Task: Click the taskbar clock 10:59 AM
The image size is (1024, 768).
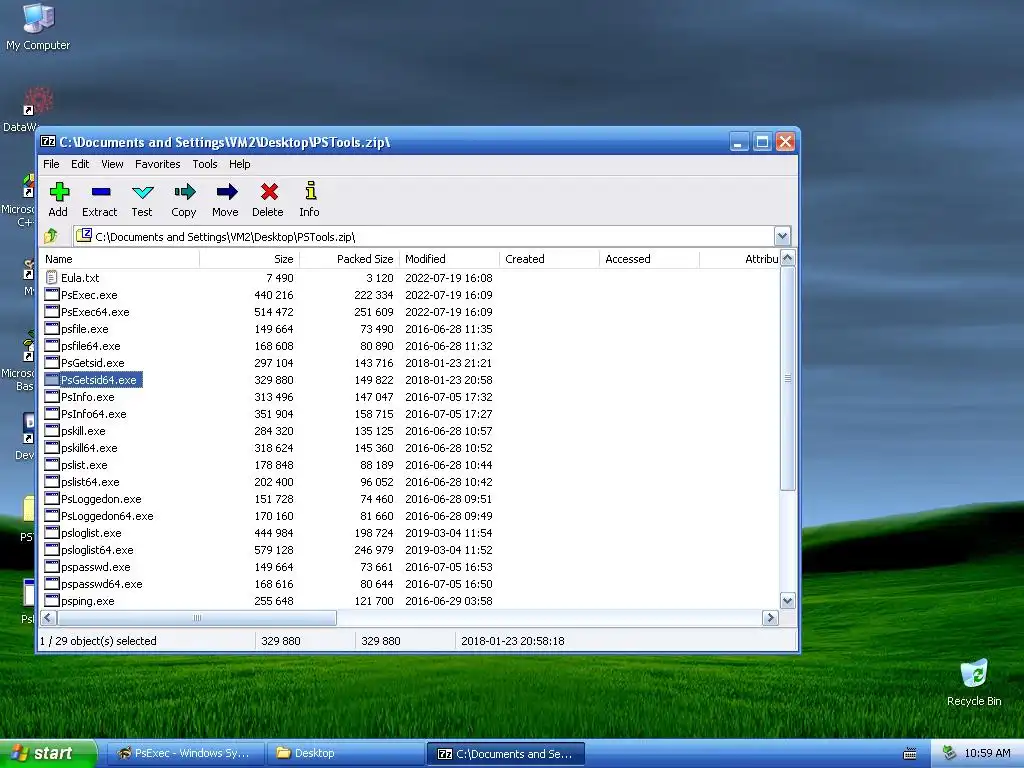Action: (x=987, y=753)
